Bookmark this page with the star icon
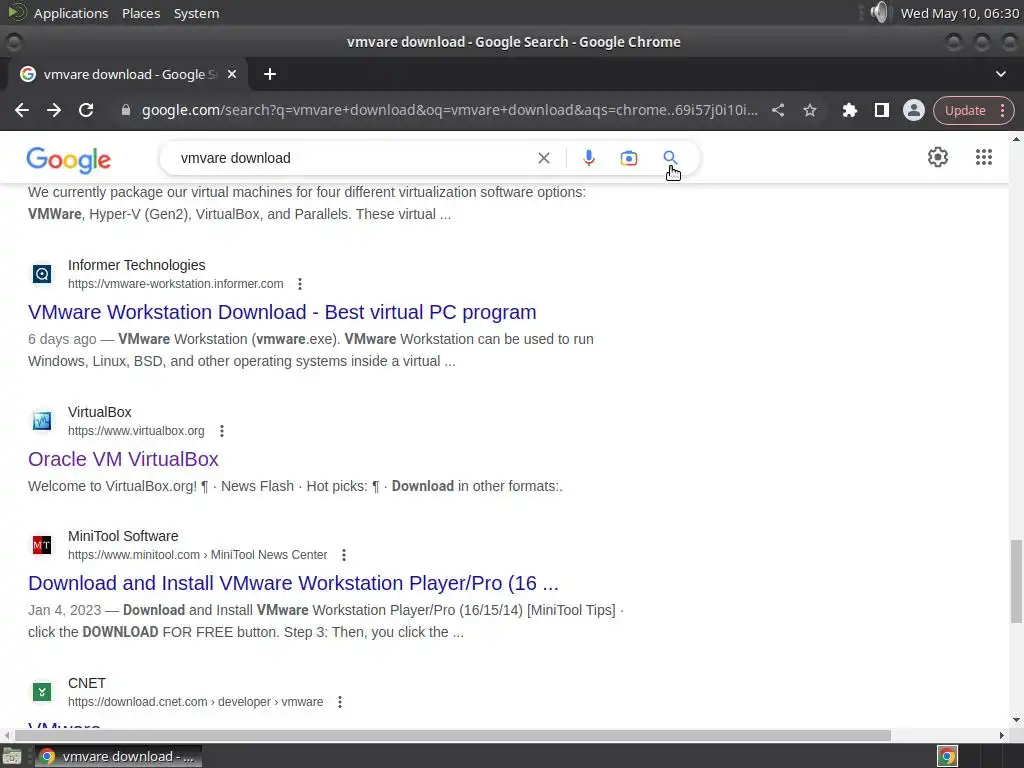The height and width of the screenshot is (768, 1024). (x=810, y=110)
